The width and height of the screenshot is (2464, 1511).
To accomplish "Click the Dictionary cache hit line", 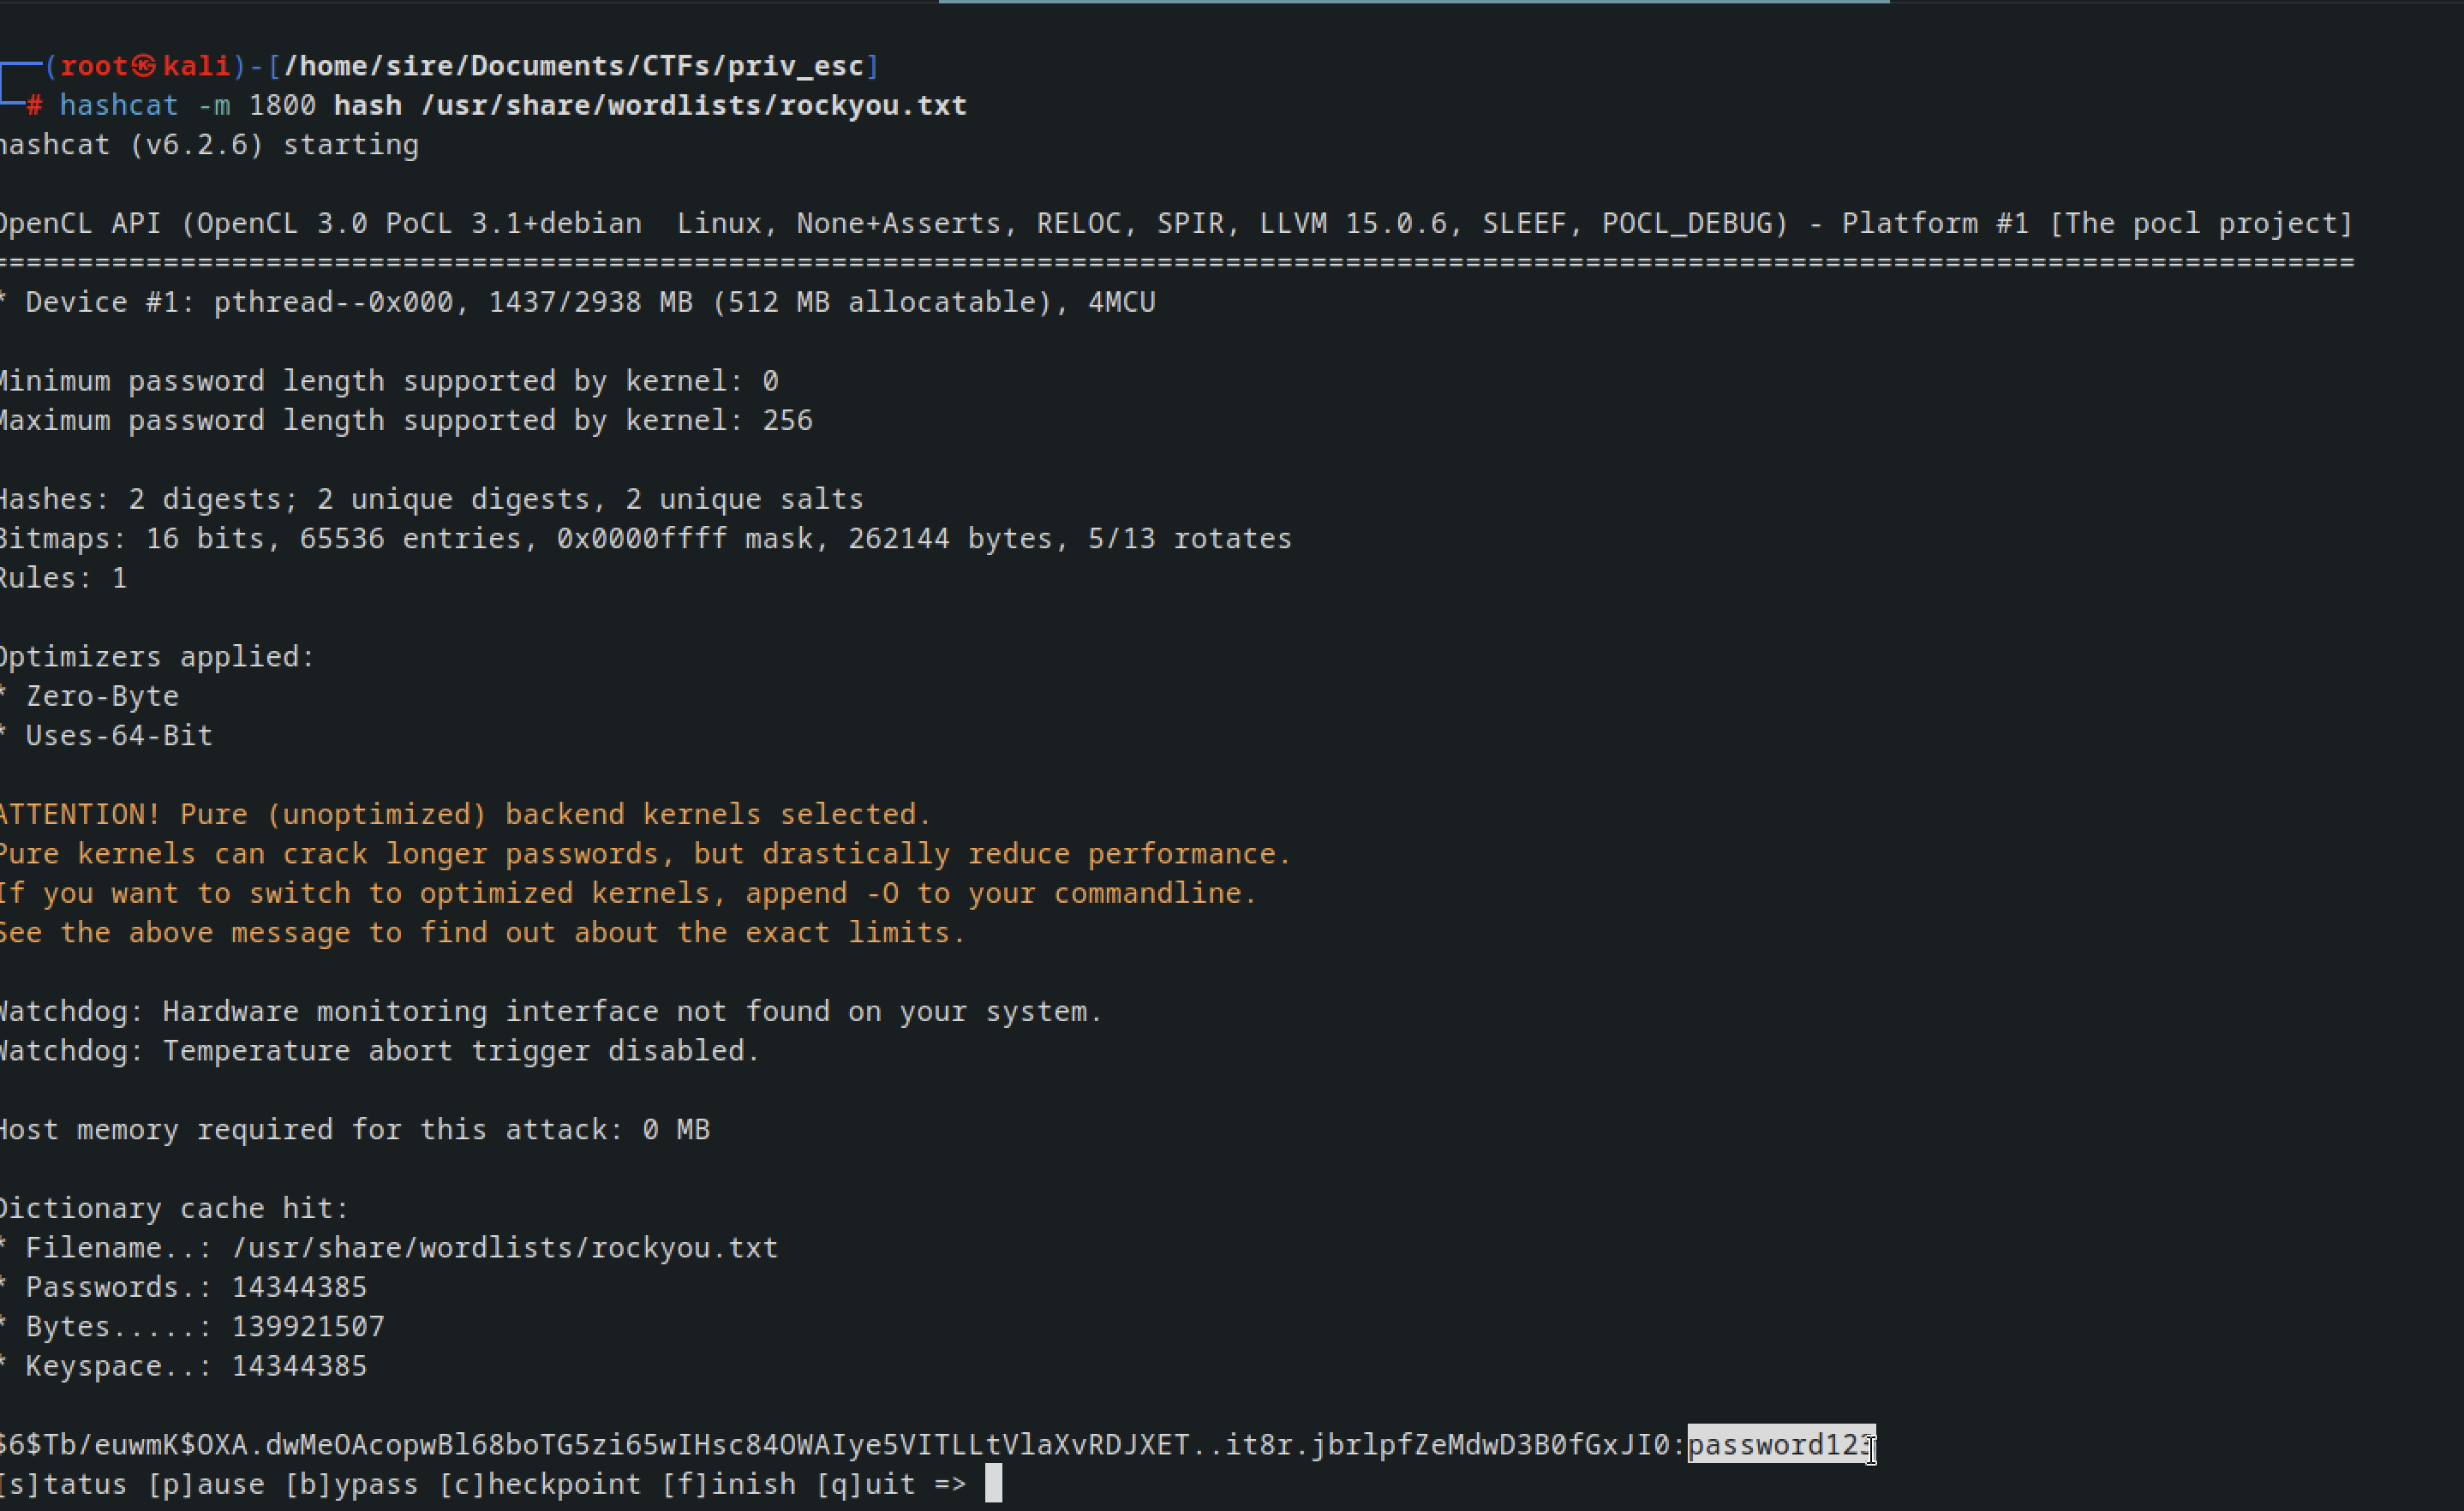I will tap(174, 1208).
